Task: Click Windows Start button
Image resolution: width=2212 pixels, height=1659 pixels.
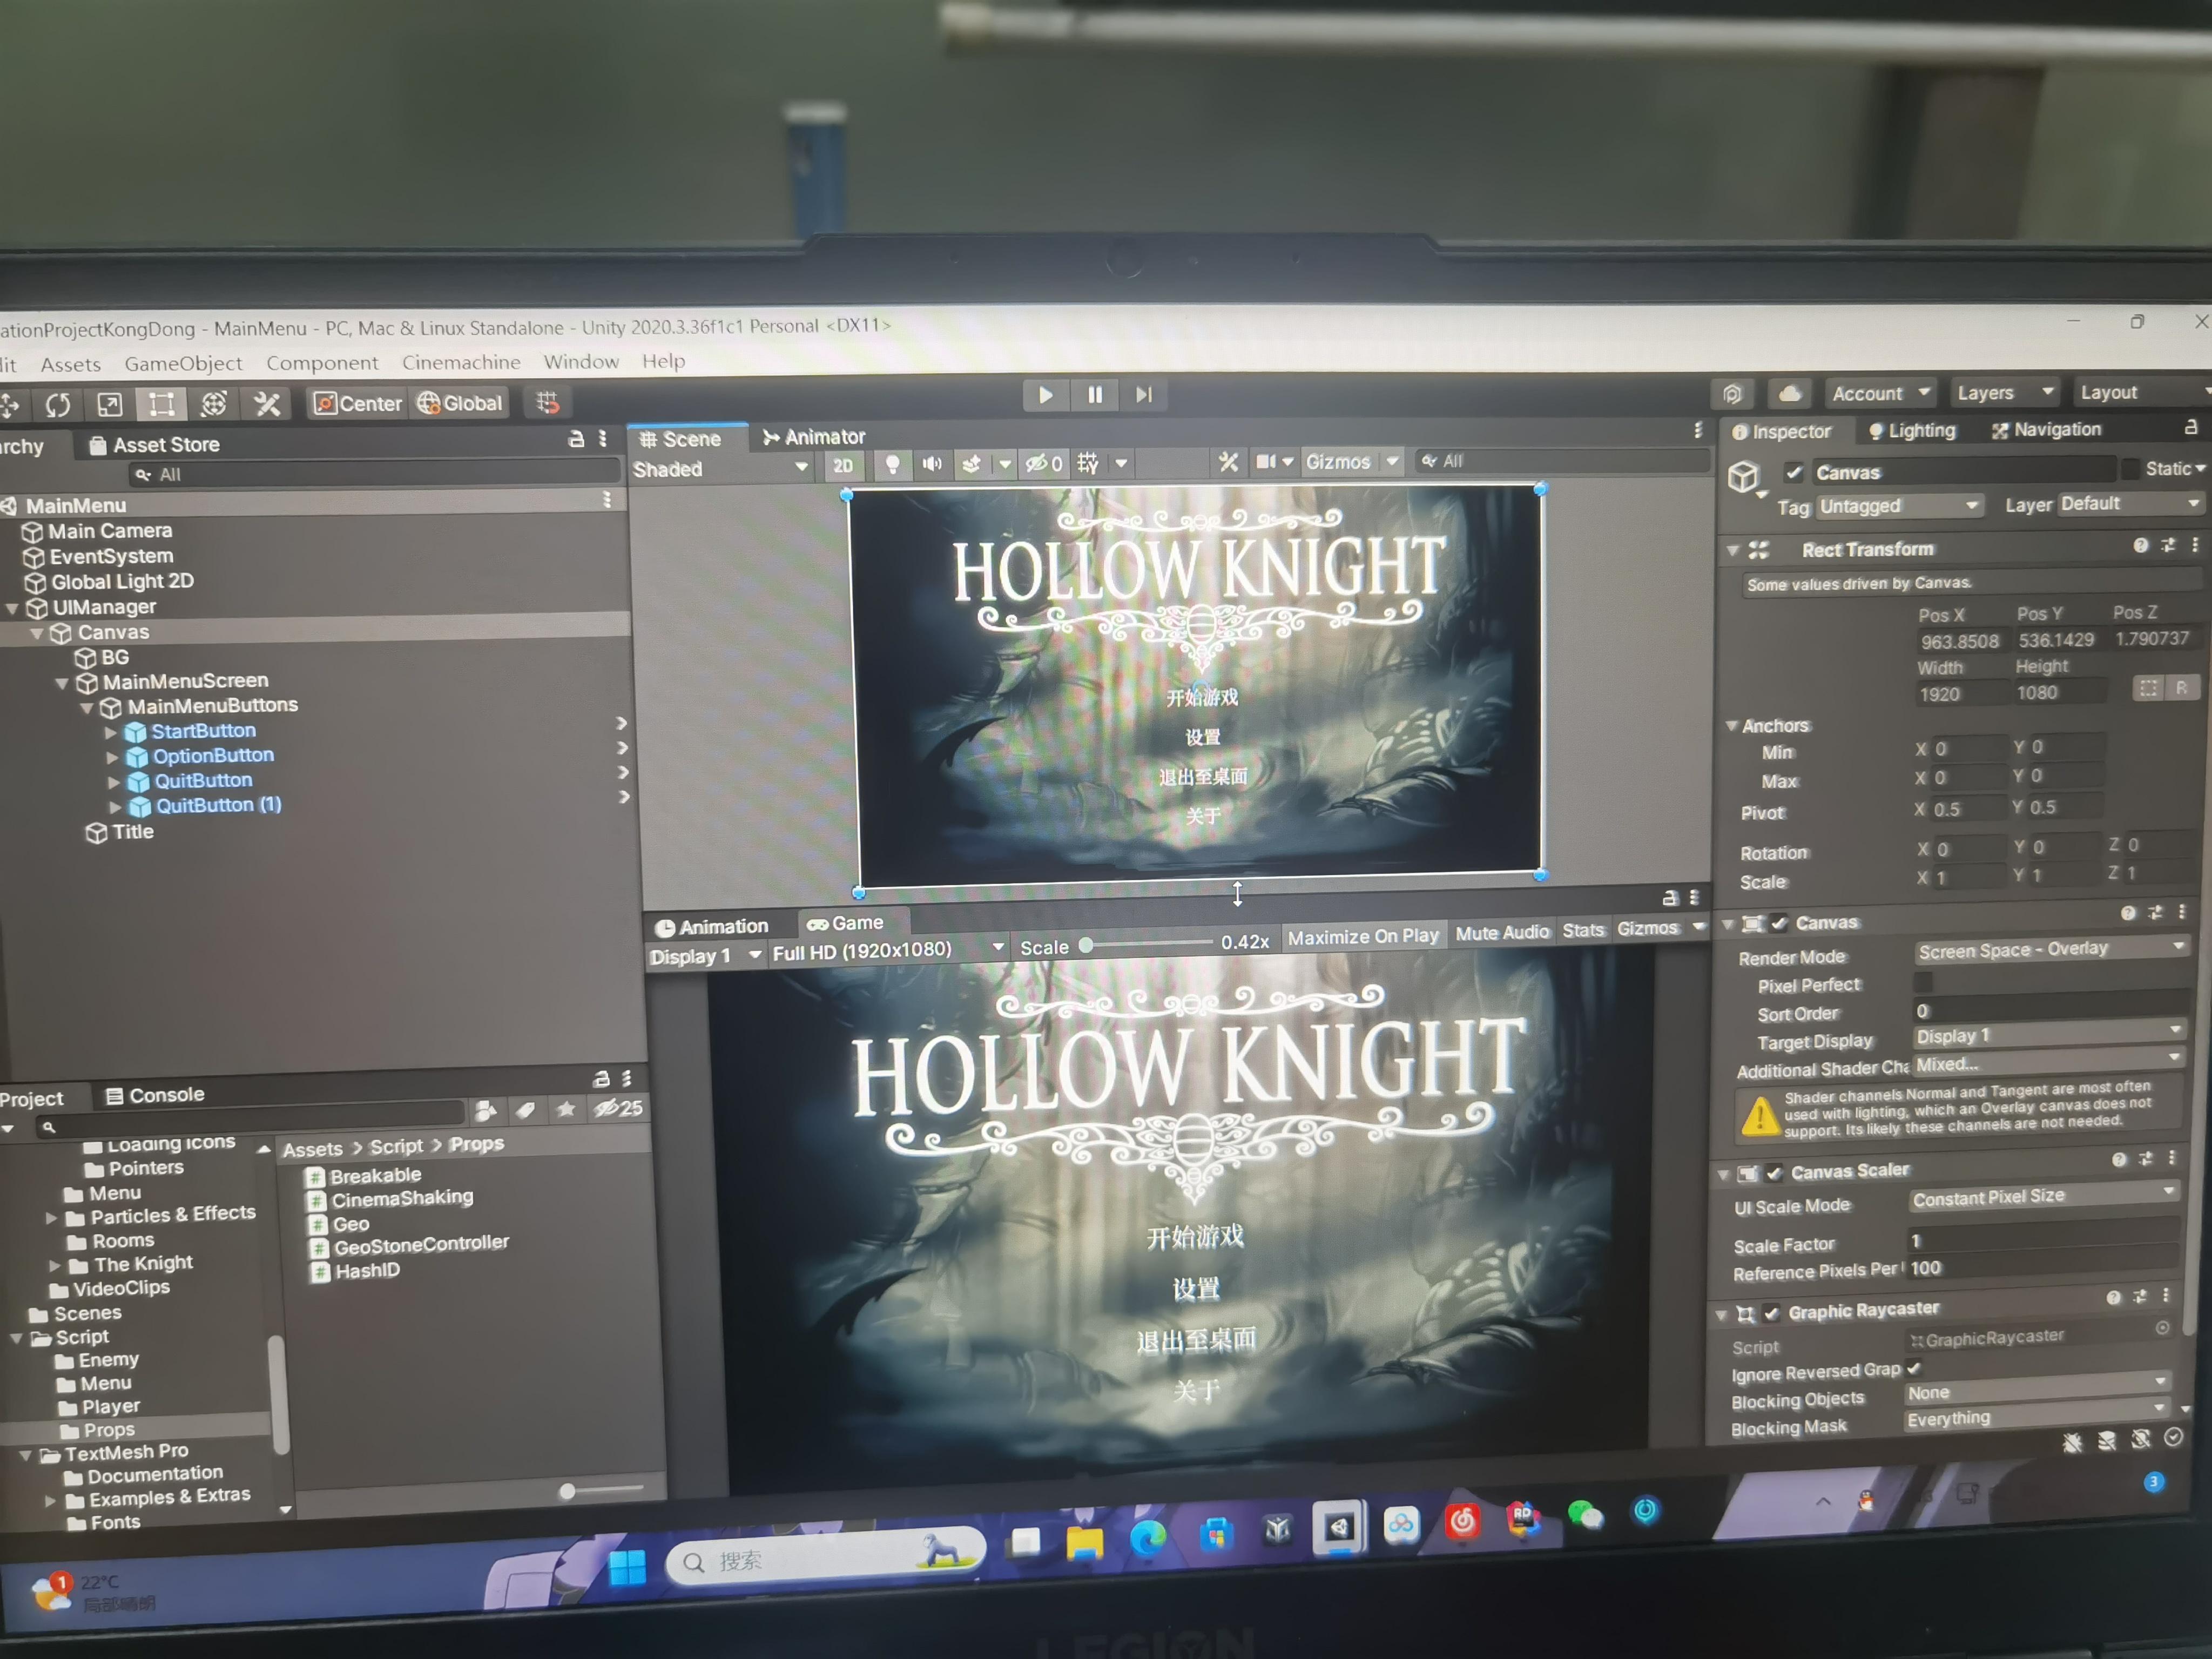Action: tap(627, 1568)
